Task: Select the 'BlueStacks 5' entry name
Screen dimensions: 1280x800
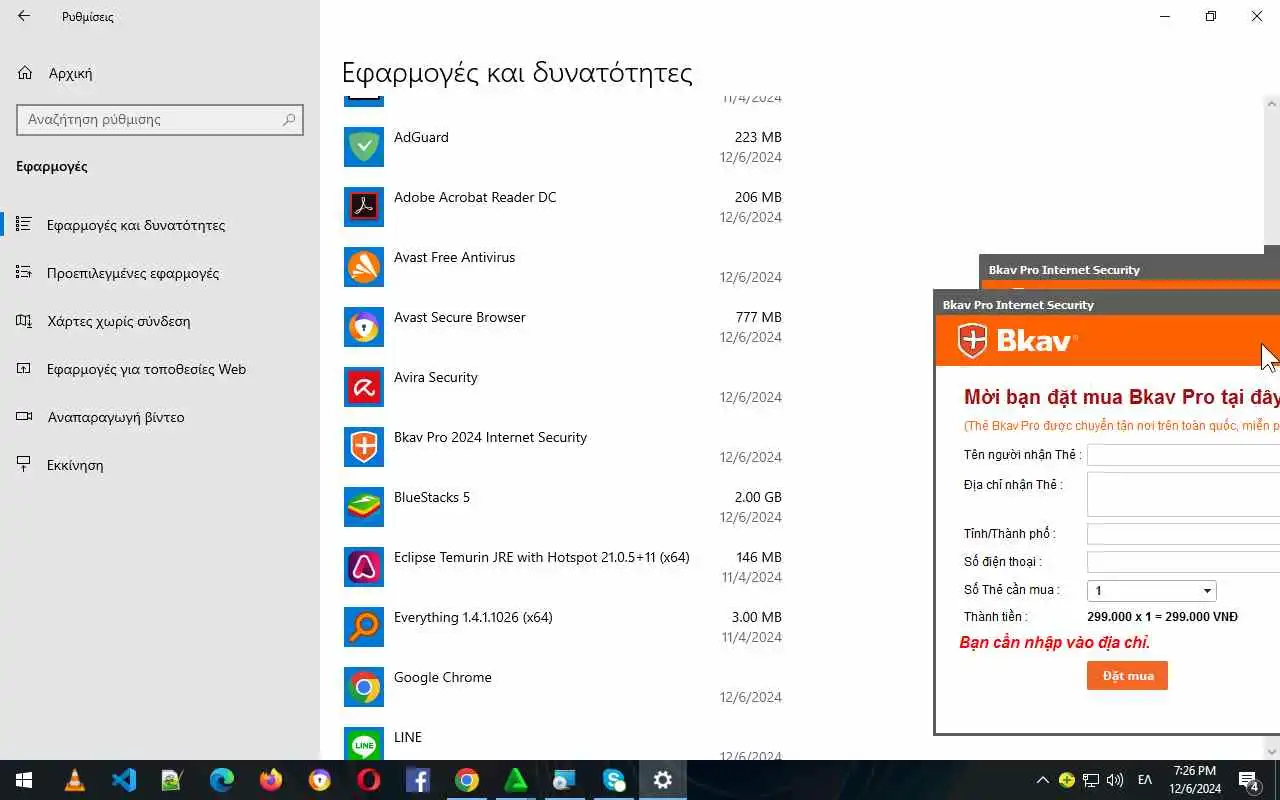Action: coord(432,497)
